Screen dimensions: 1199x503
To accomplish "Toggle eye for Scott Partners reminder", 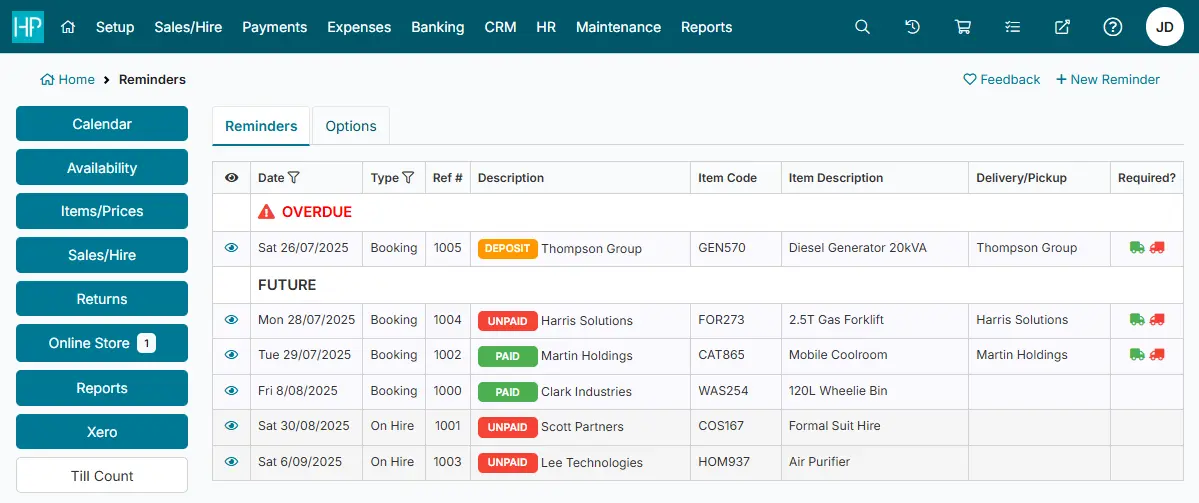I will 232,426.
